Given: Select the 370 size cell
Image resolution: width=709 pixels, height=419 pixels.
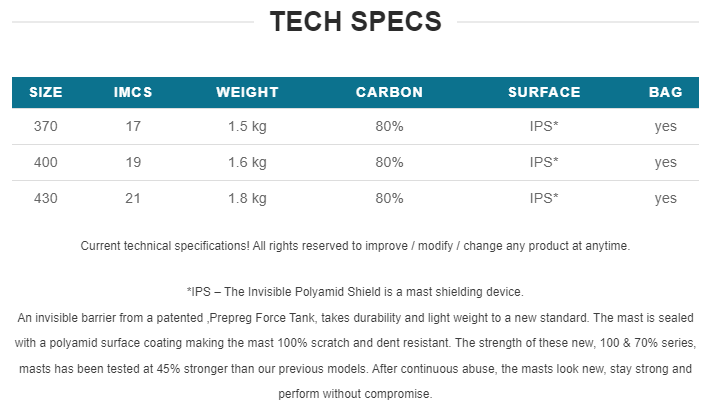Looking at the screenshot, I should [x=46, y=126].
